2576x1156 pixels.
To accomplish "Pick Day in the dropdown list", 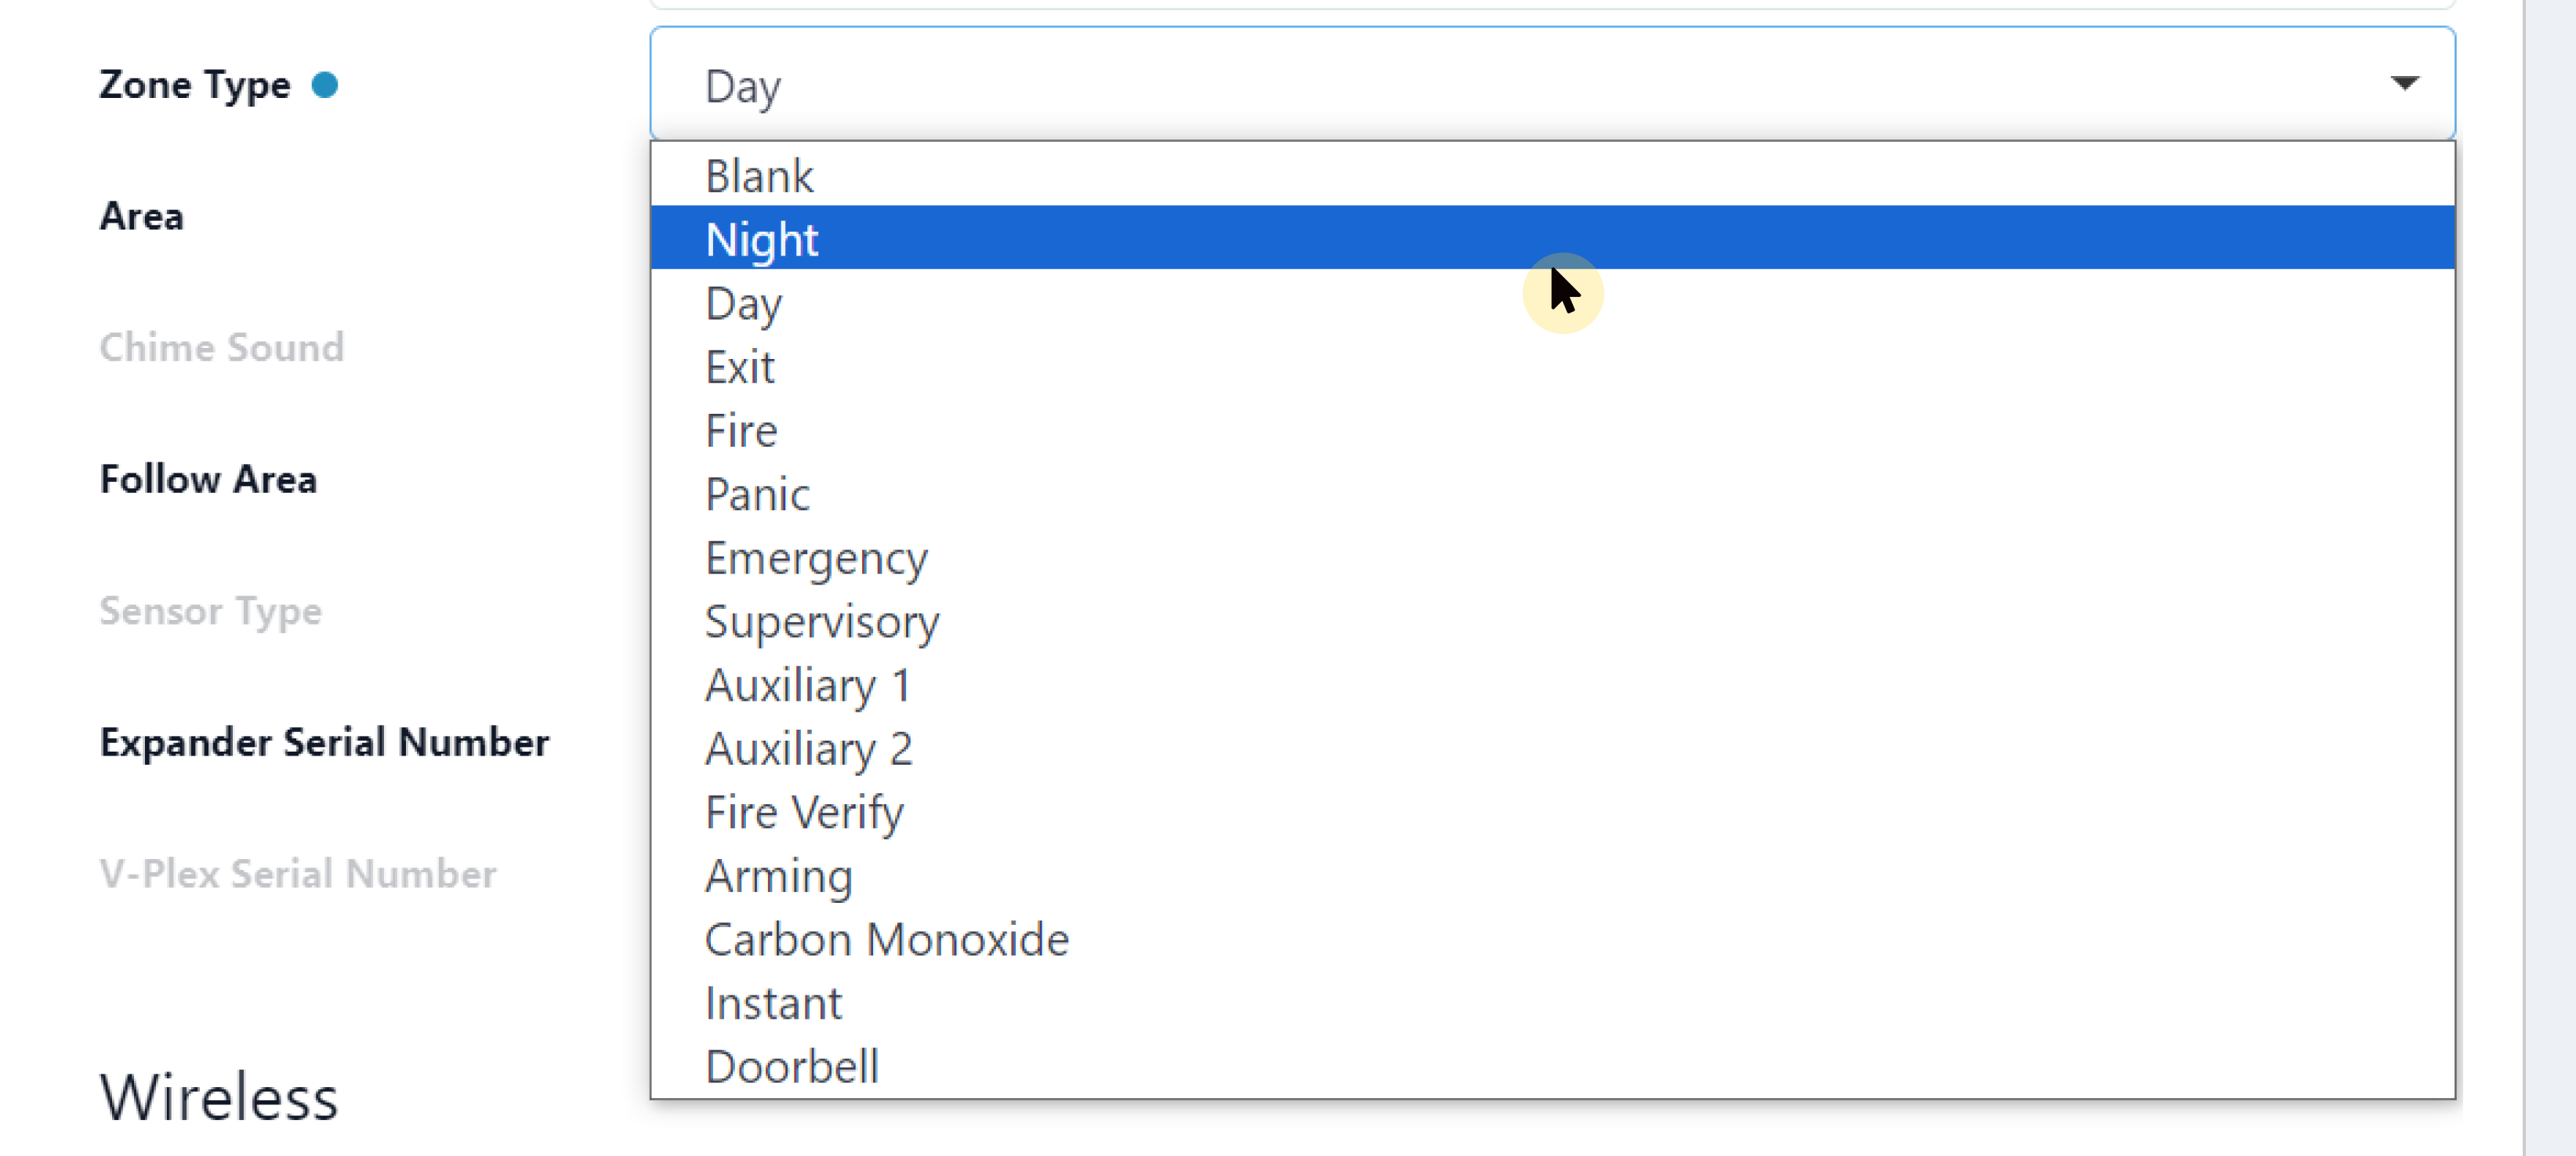I will (x=743, y=303).
